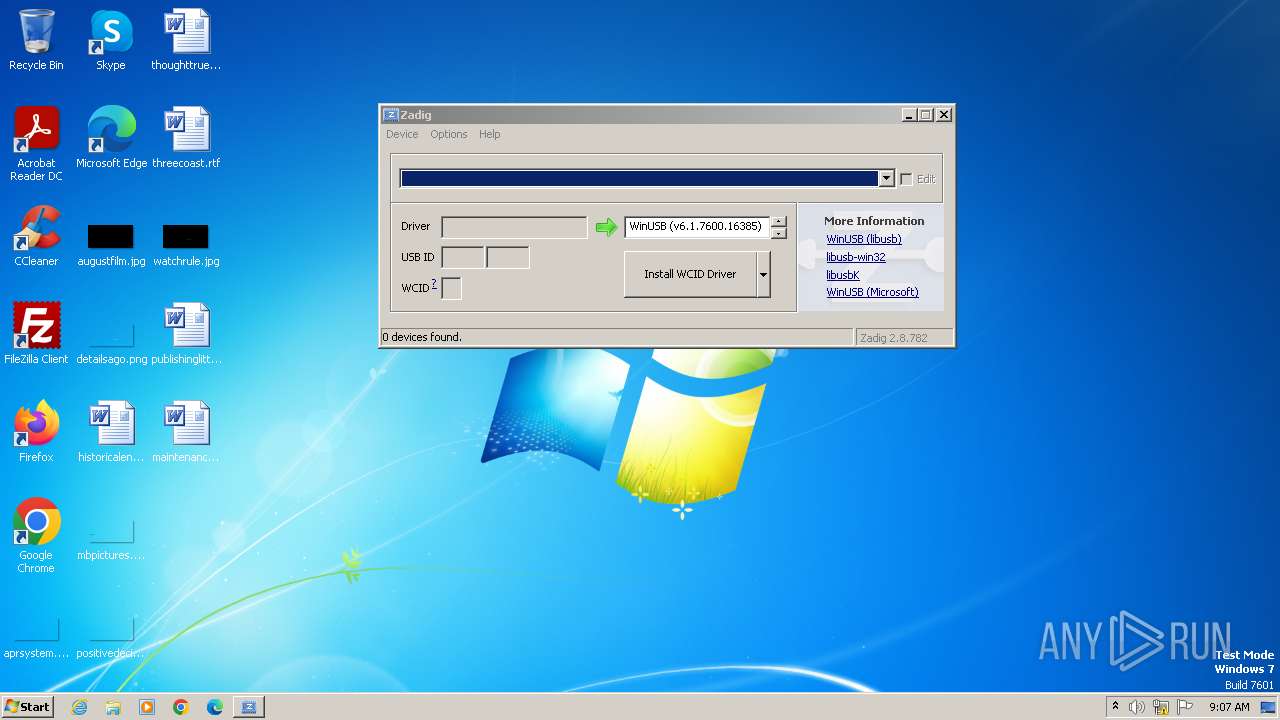Click the taskbar clock showing 9:07 AM
The height and width of the screenshot is (720, 1280).
pyautogui.click(x=1229, y=707)
